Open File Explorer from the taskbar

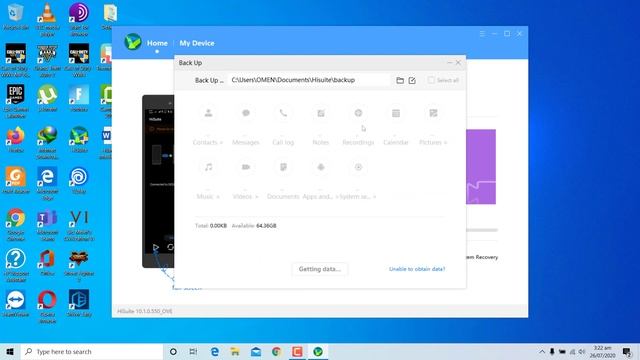235,351
